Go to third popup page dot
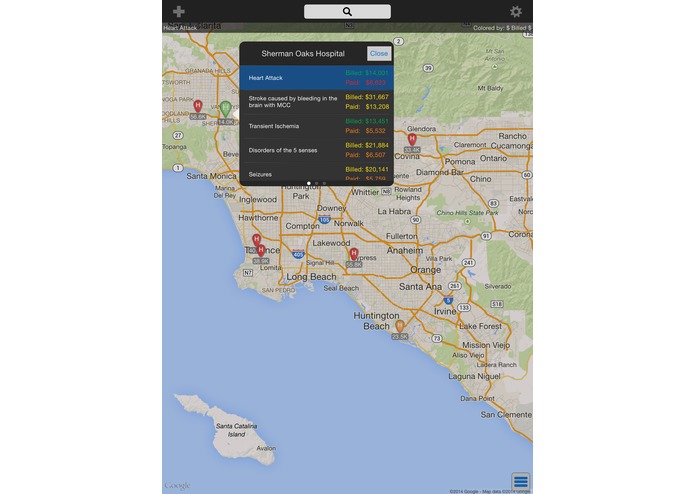Screen dimensions: 695x494 point(324,183)
